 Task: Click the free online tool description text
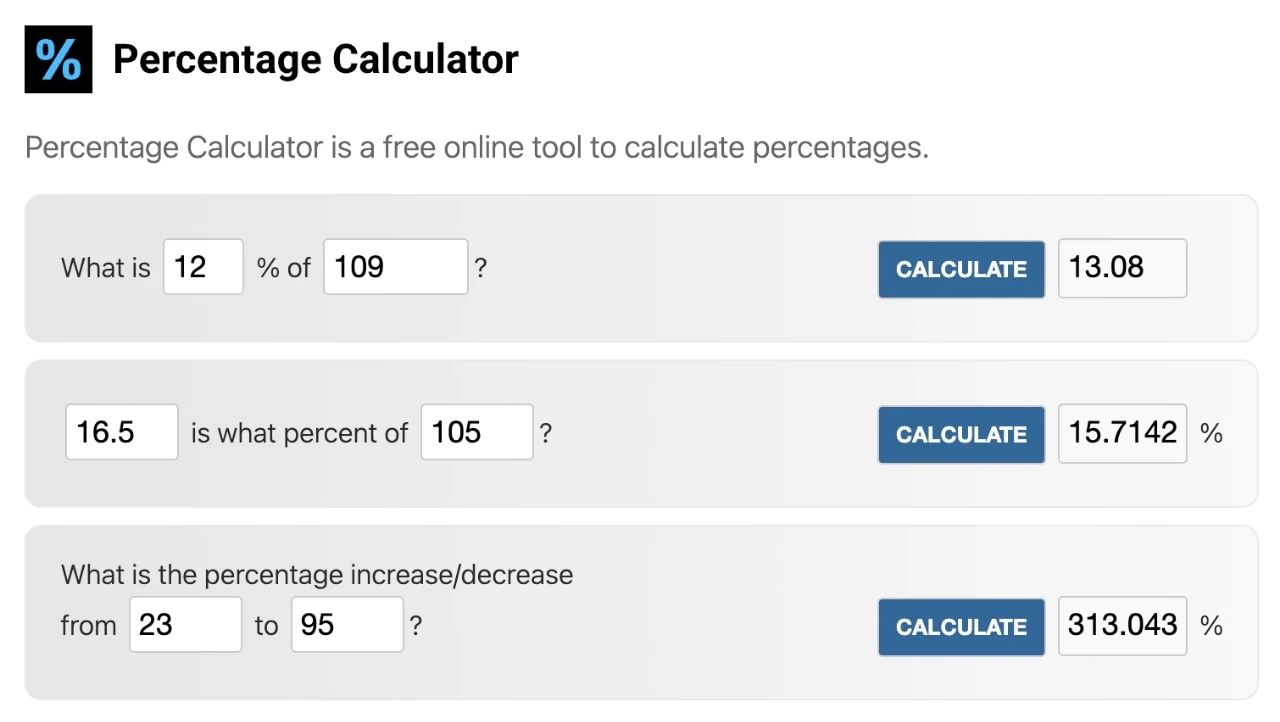click(477, 148)
